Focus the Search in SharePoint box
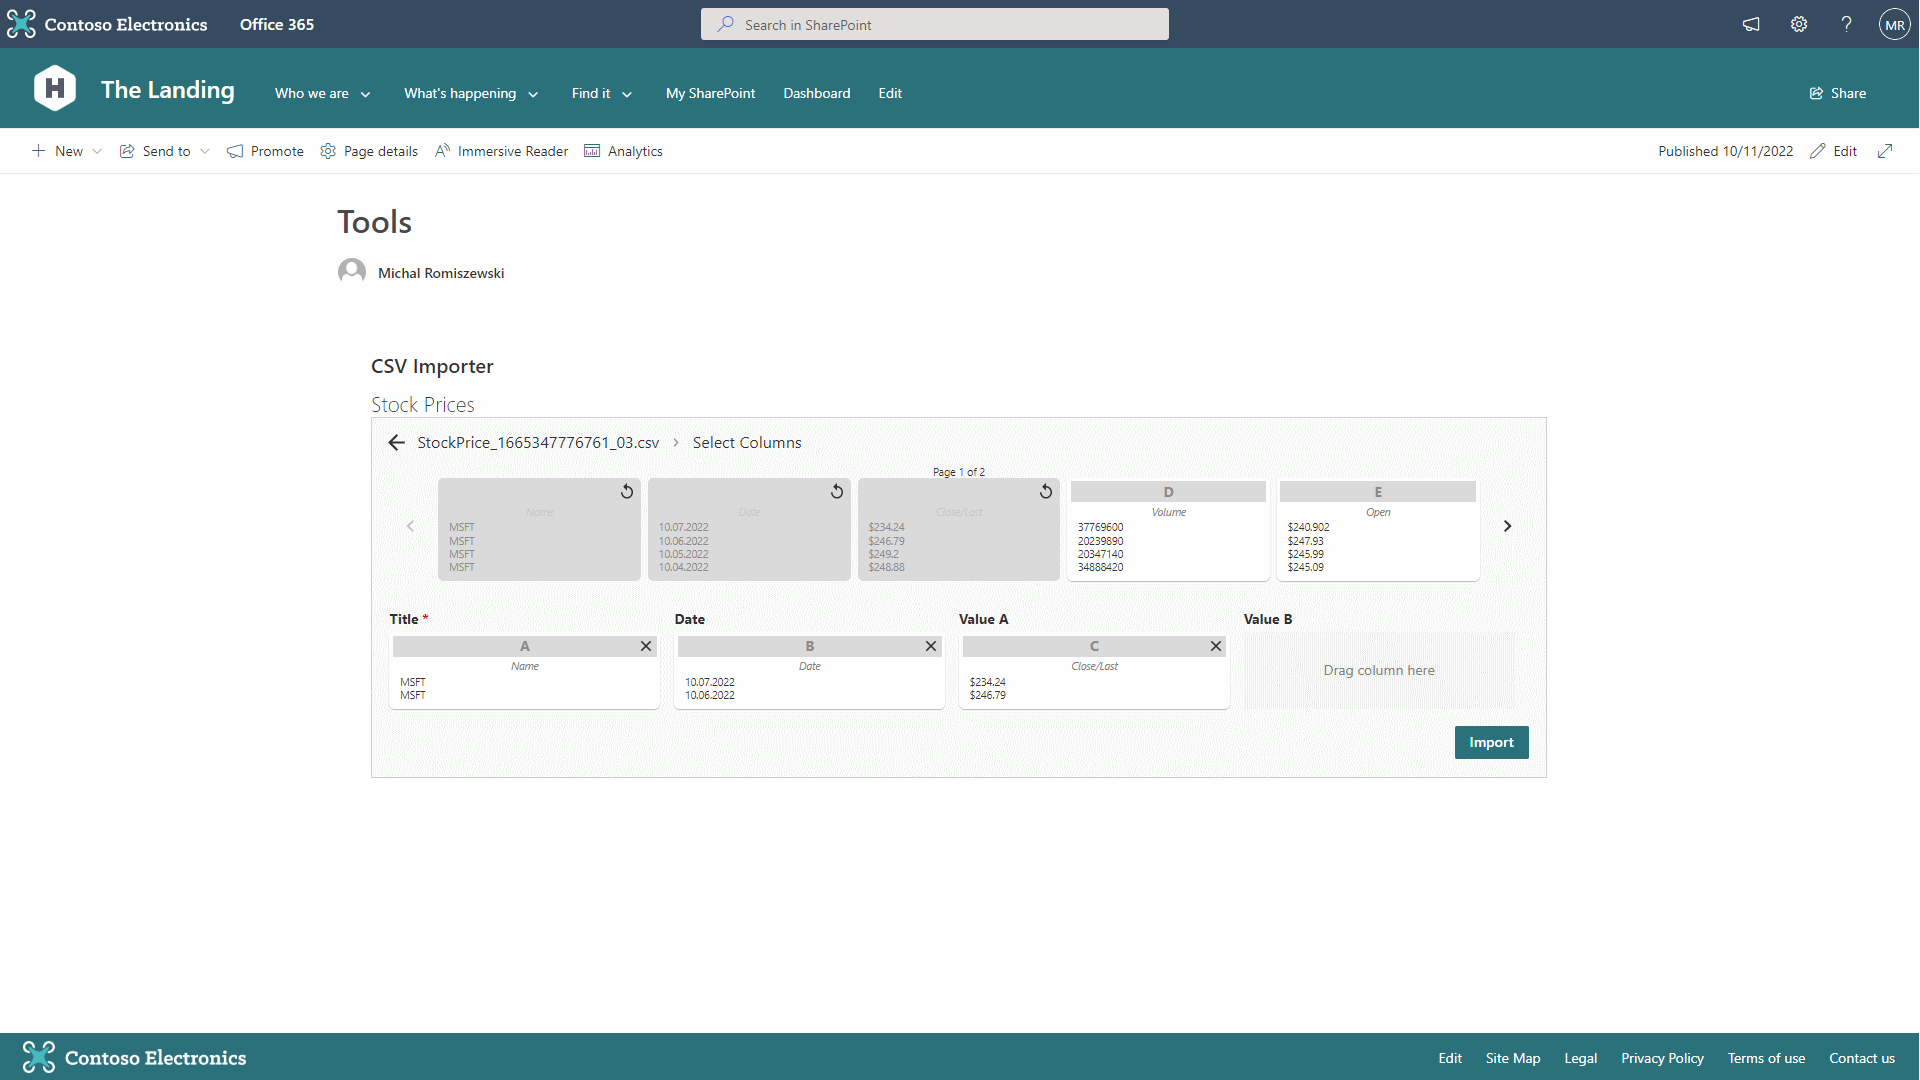The width and height of the screenshot is (1920, 1080). click(934, 24)
